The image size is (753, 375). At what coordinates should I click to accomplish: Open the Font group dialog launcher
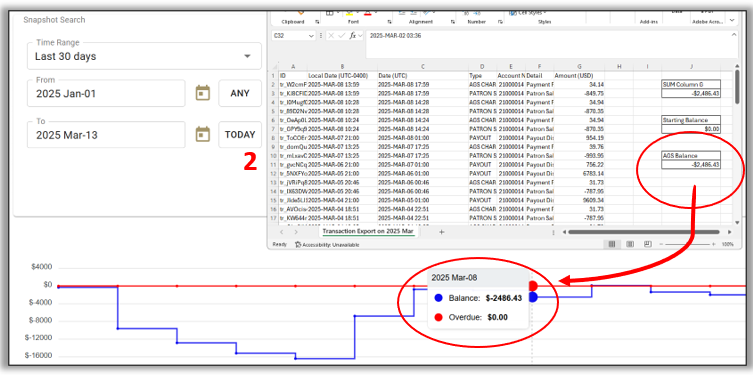pyautogui.click(x=389, y=22)
